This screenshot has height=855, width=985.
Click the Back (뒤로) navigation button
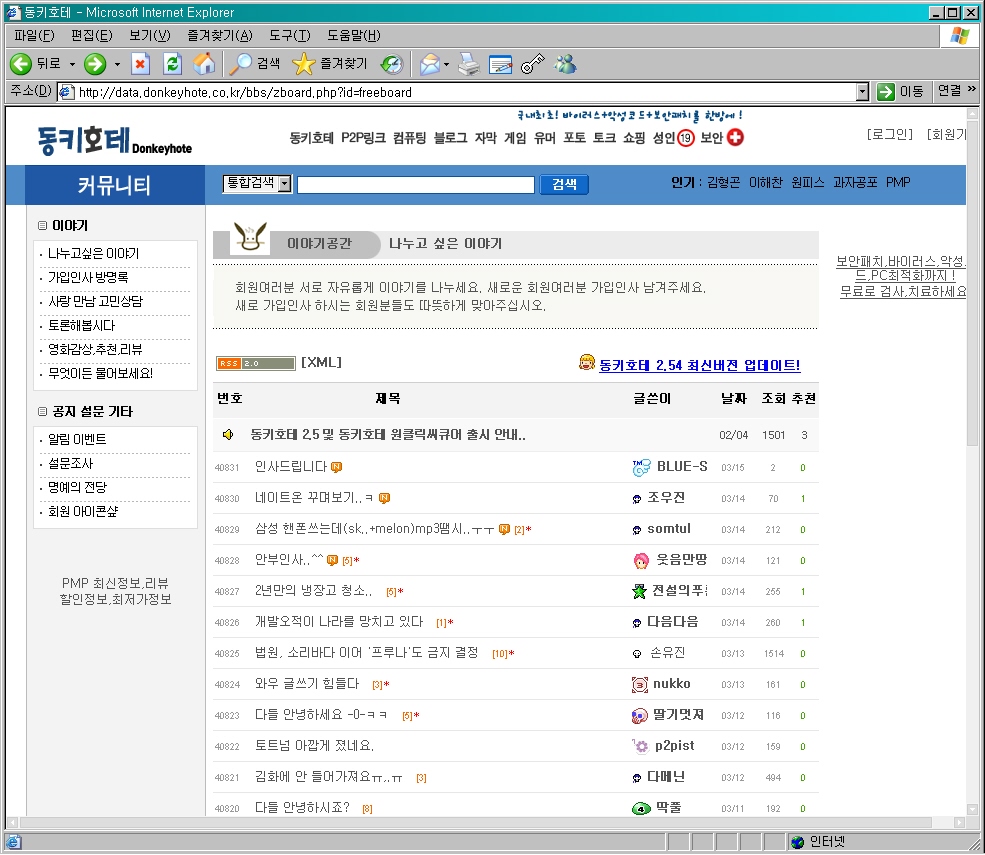(36, 64)
